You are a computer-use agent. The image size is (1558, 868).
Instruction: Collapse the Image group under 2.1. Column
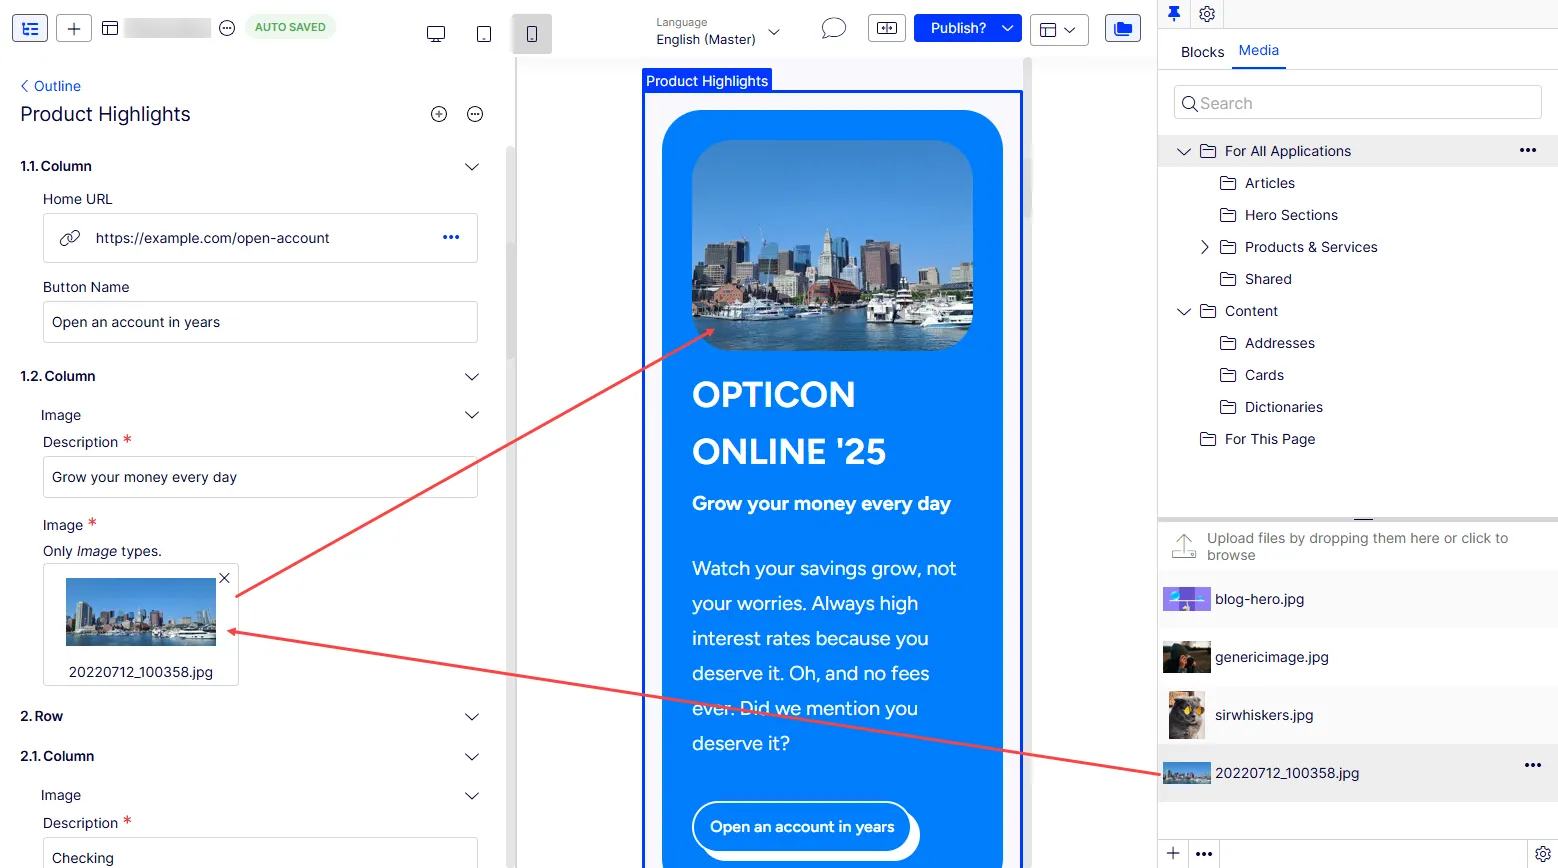[x=472, y=795]
